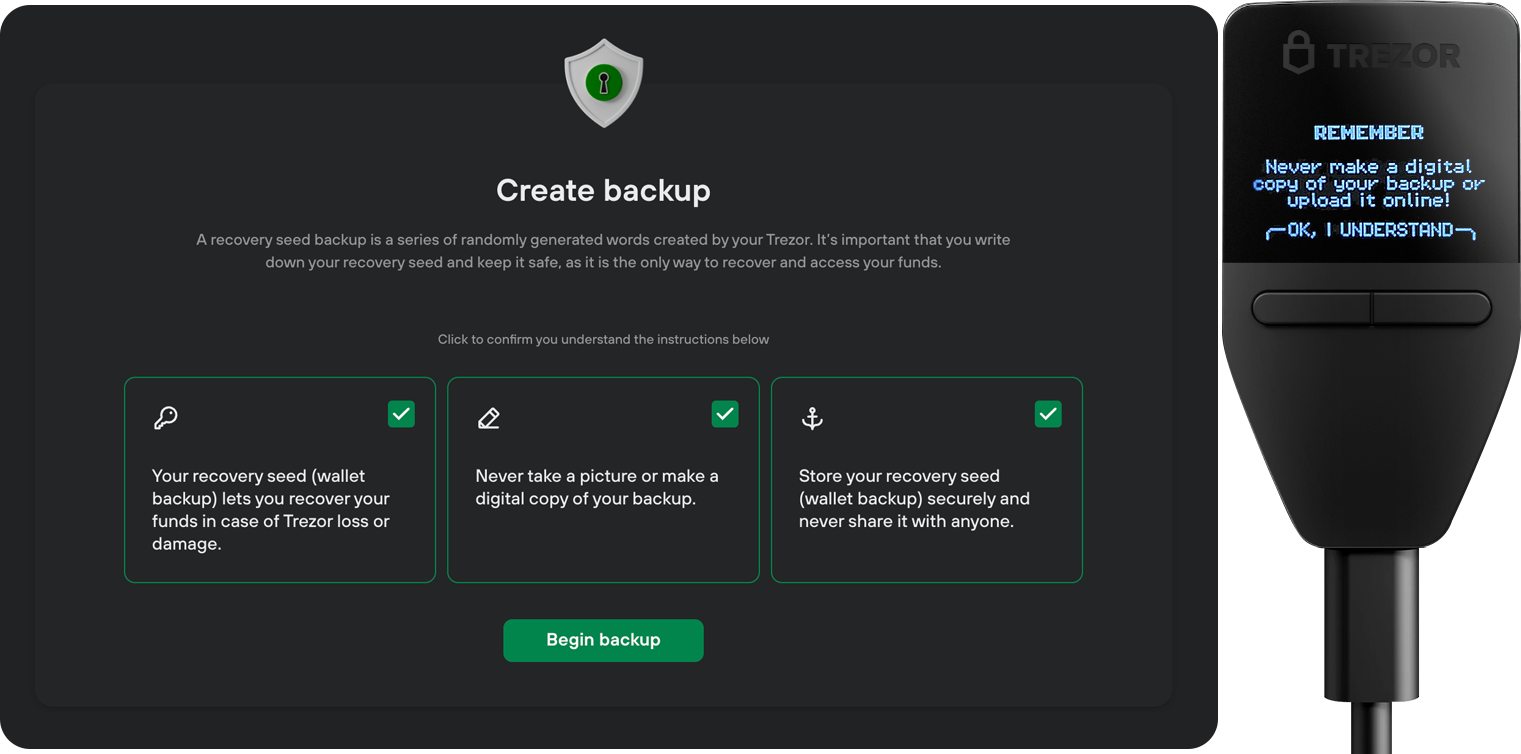Uncheck the store recovery seed securely checkbox
This screenshot has width=1521, height=754.
coord(1047,414)
